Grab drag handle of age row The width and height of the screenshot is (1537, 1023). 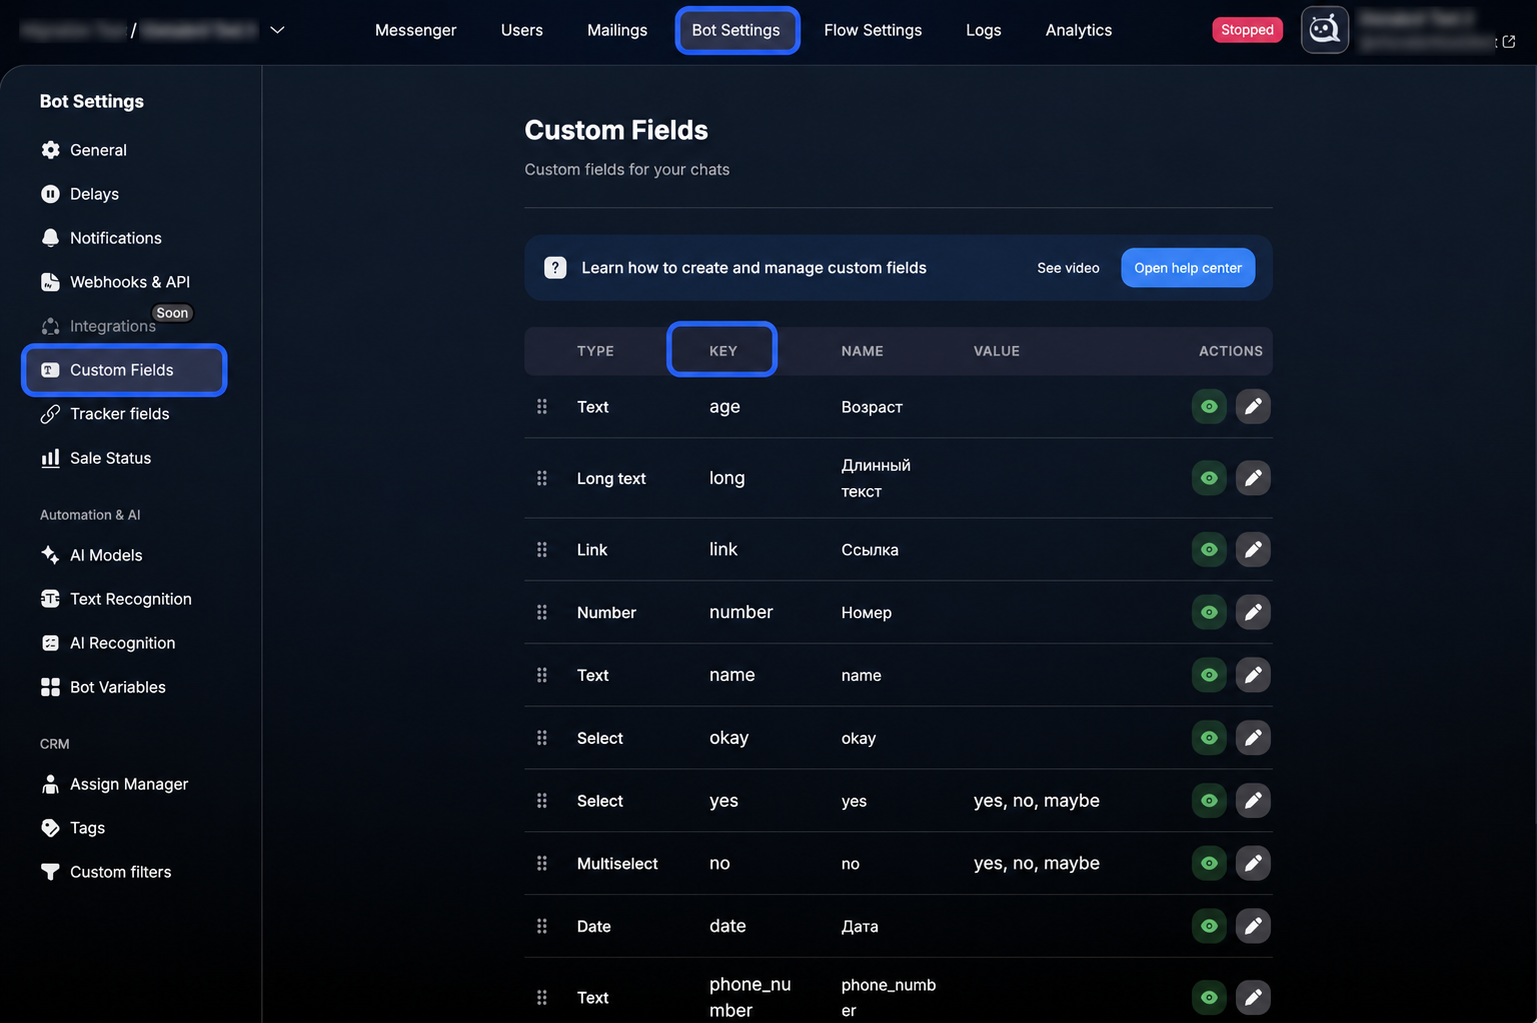(x=542, y=407)
